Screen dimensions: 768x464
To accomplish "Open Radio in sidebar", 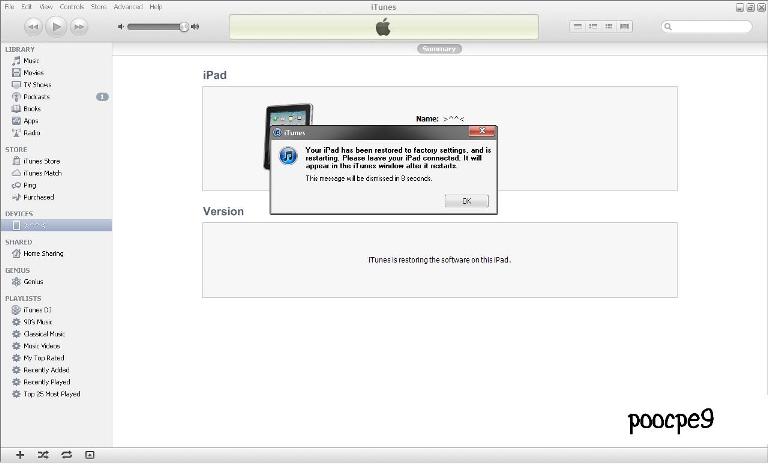I will [32, 133].
